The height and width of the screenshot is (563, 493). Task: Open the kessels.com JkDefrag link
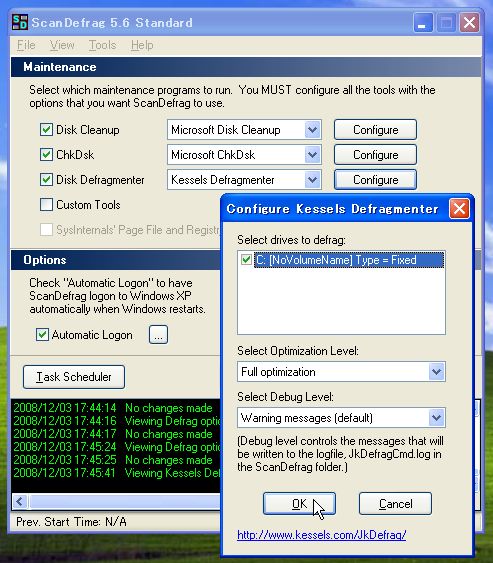pos(321,535)
